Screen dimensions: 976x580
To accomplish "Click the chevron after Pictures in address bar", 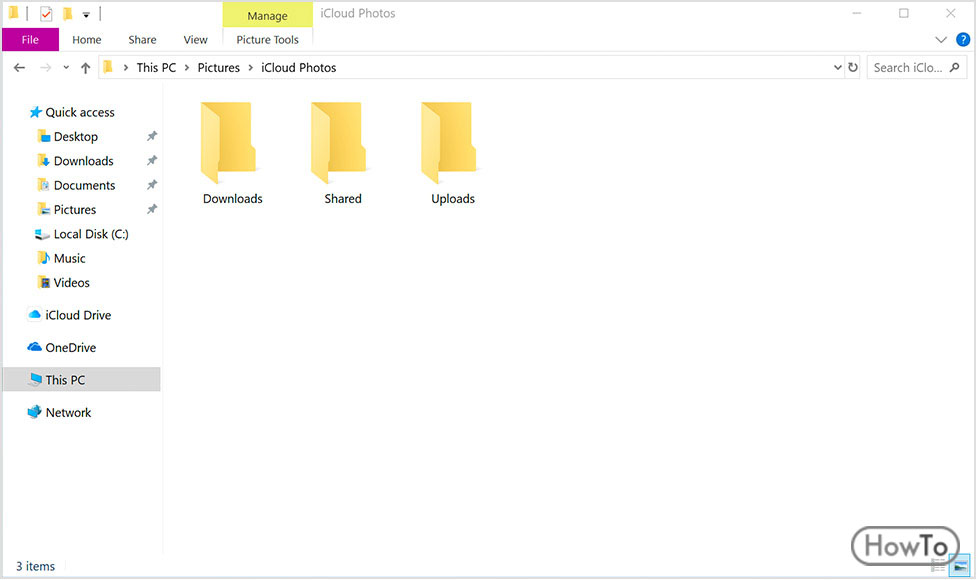I will [250, 68].
